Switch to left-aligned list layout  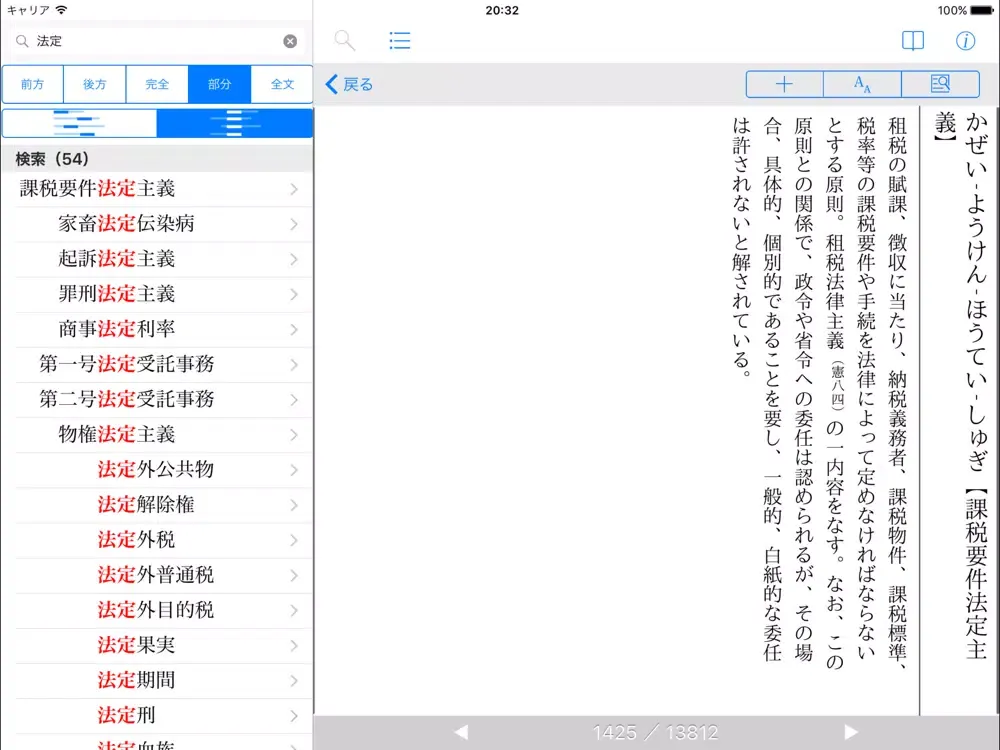point(79,123)
